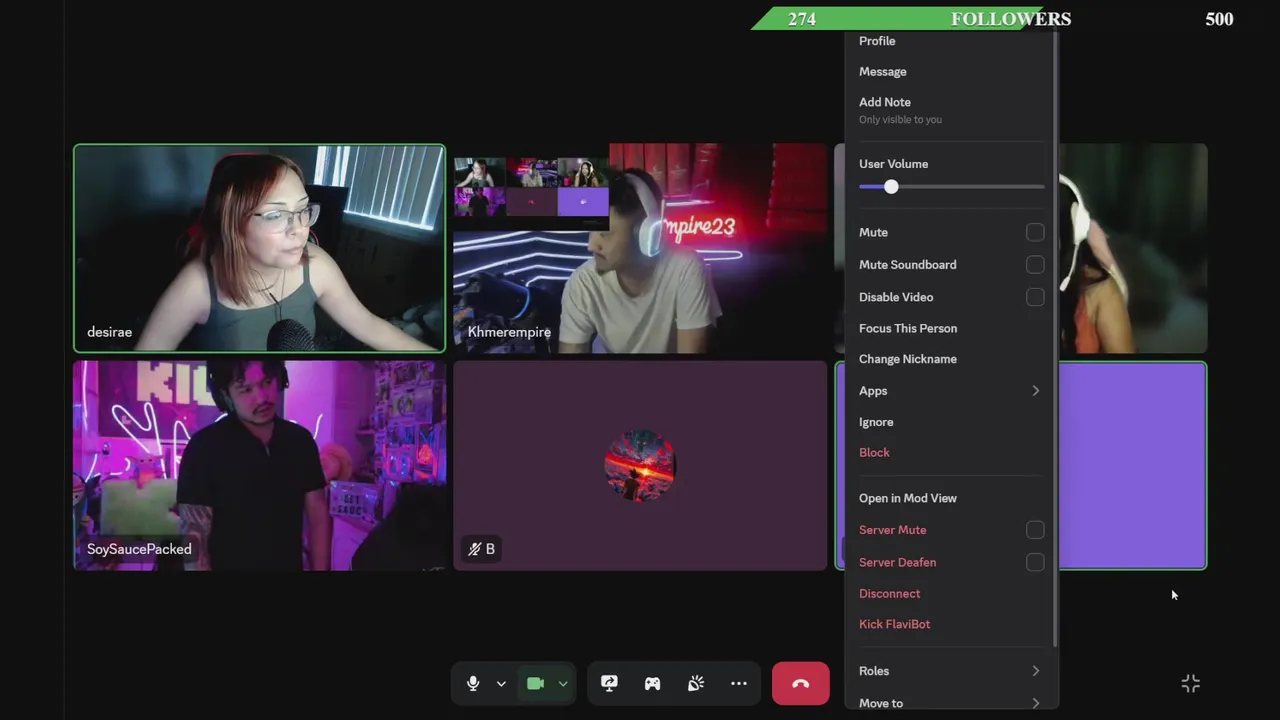Screen dimensions: 1280x720
Task: Select Khmerempire's video tile
Action: pos(640,248)
